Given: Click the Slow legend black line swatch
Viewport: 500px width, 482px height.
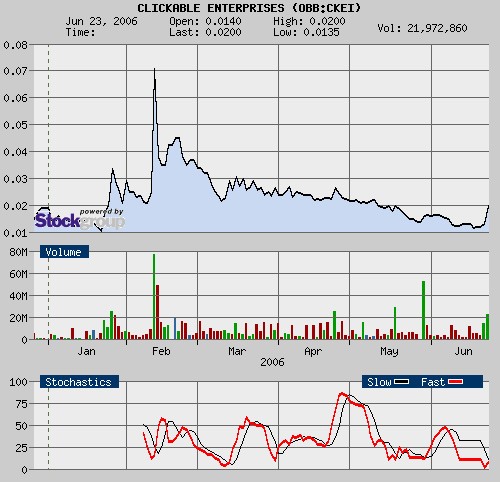Looking at the screenshot, I should pyautogui.click(x=401, y=382).
